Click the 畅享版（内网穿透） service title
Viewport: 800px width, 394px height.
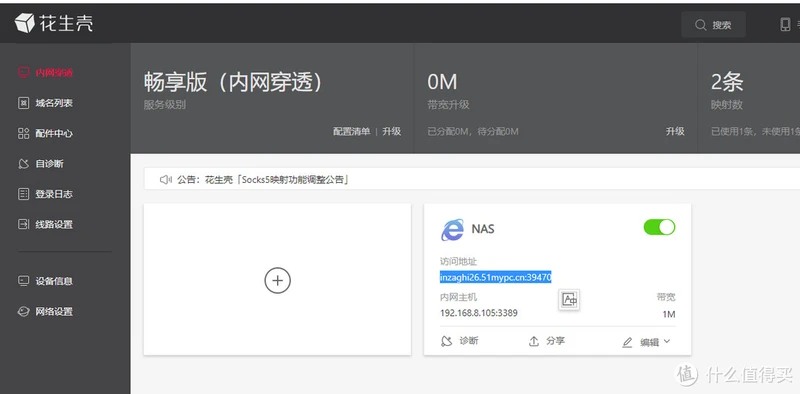pos(233,82)
